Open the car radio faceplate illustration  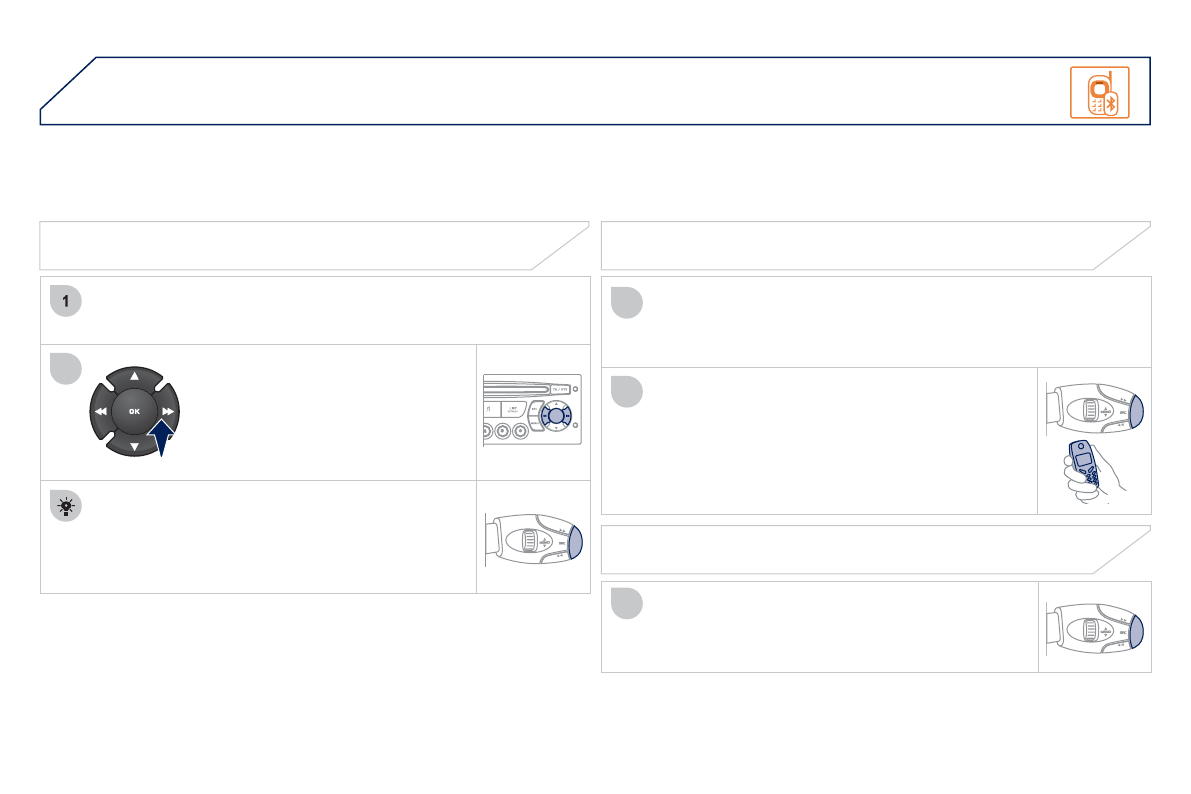pos(533,412)
